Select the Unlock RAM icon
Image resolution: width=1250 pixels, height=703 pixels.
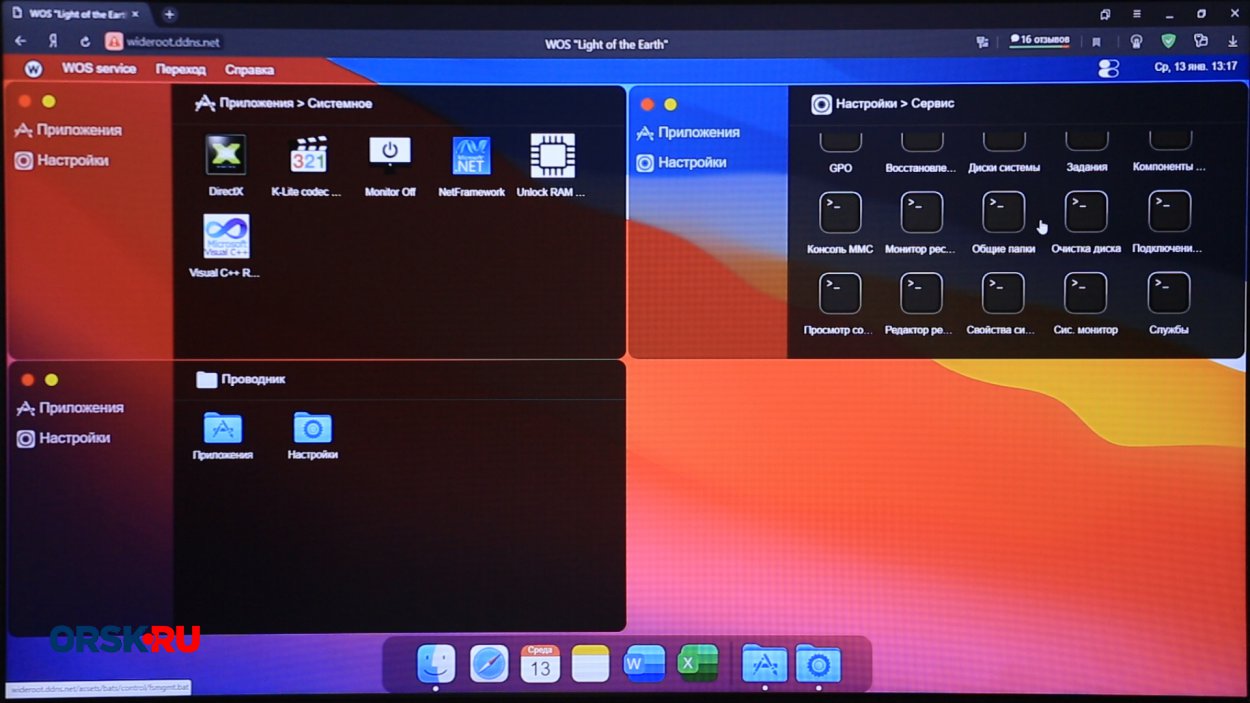[552, 156]
